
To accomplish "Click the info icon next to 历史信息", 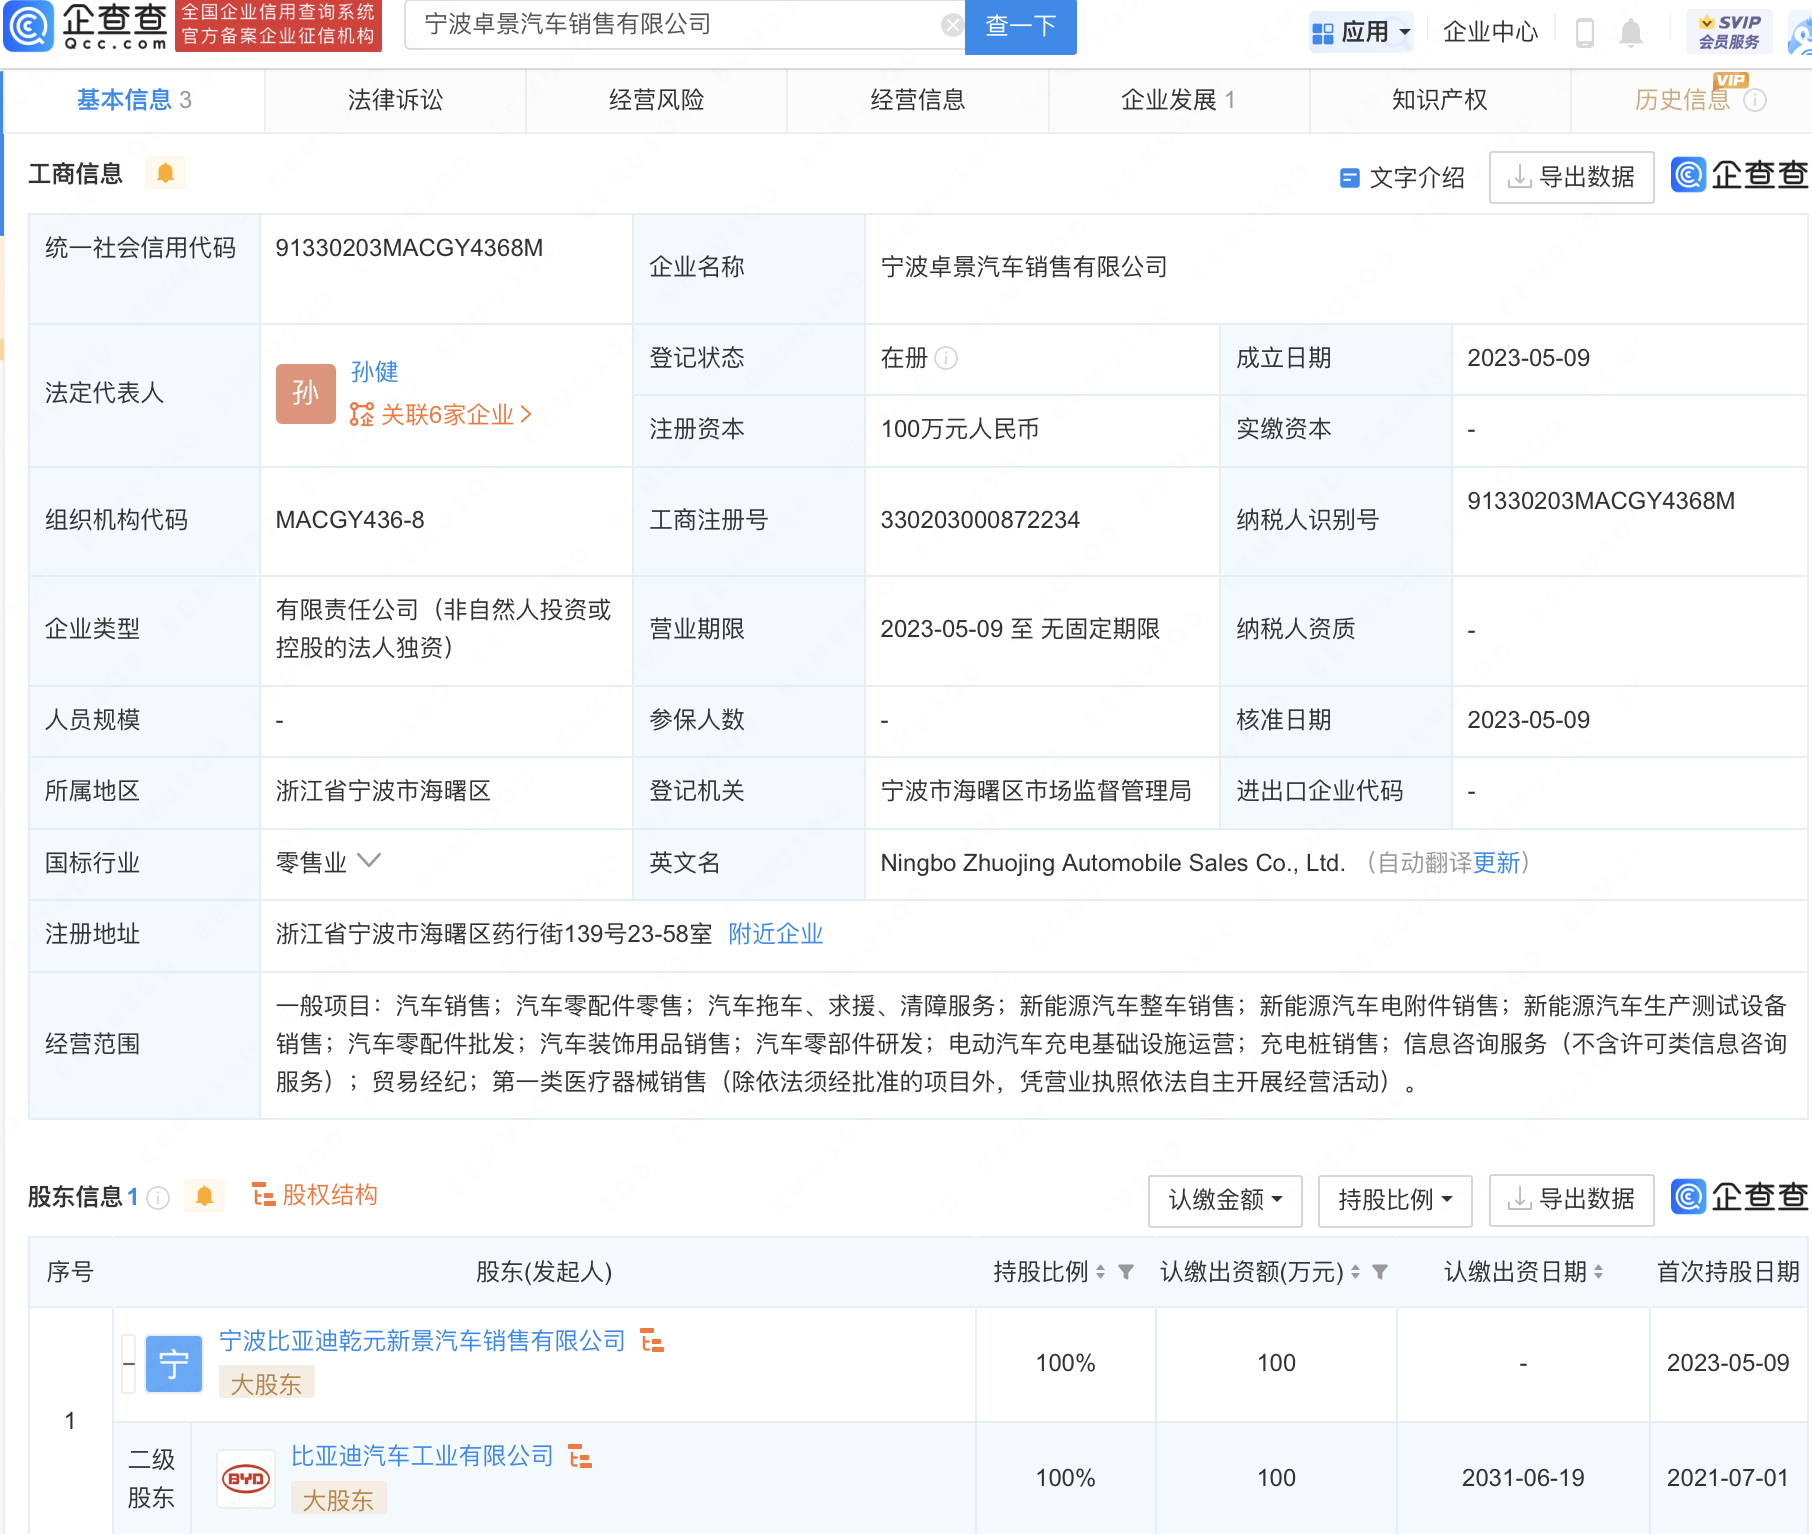I will coord(1755,100).
